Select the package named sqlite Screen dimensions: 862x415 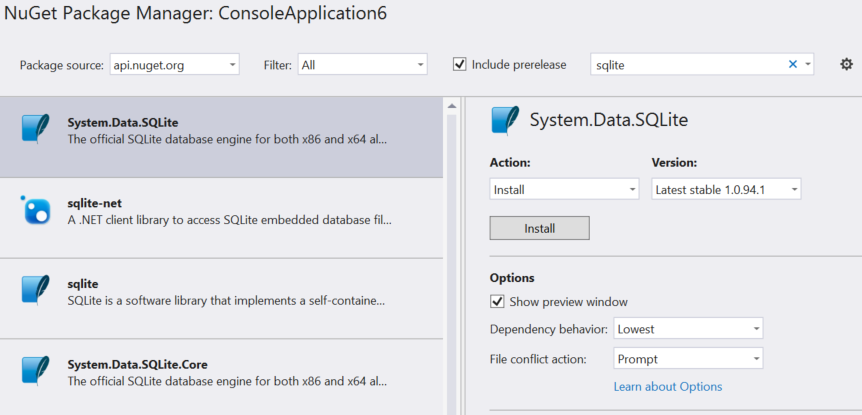[x=82, y=284]
